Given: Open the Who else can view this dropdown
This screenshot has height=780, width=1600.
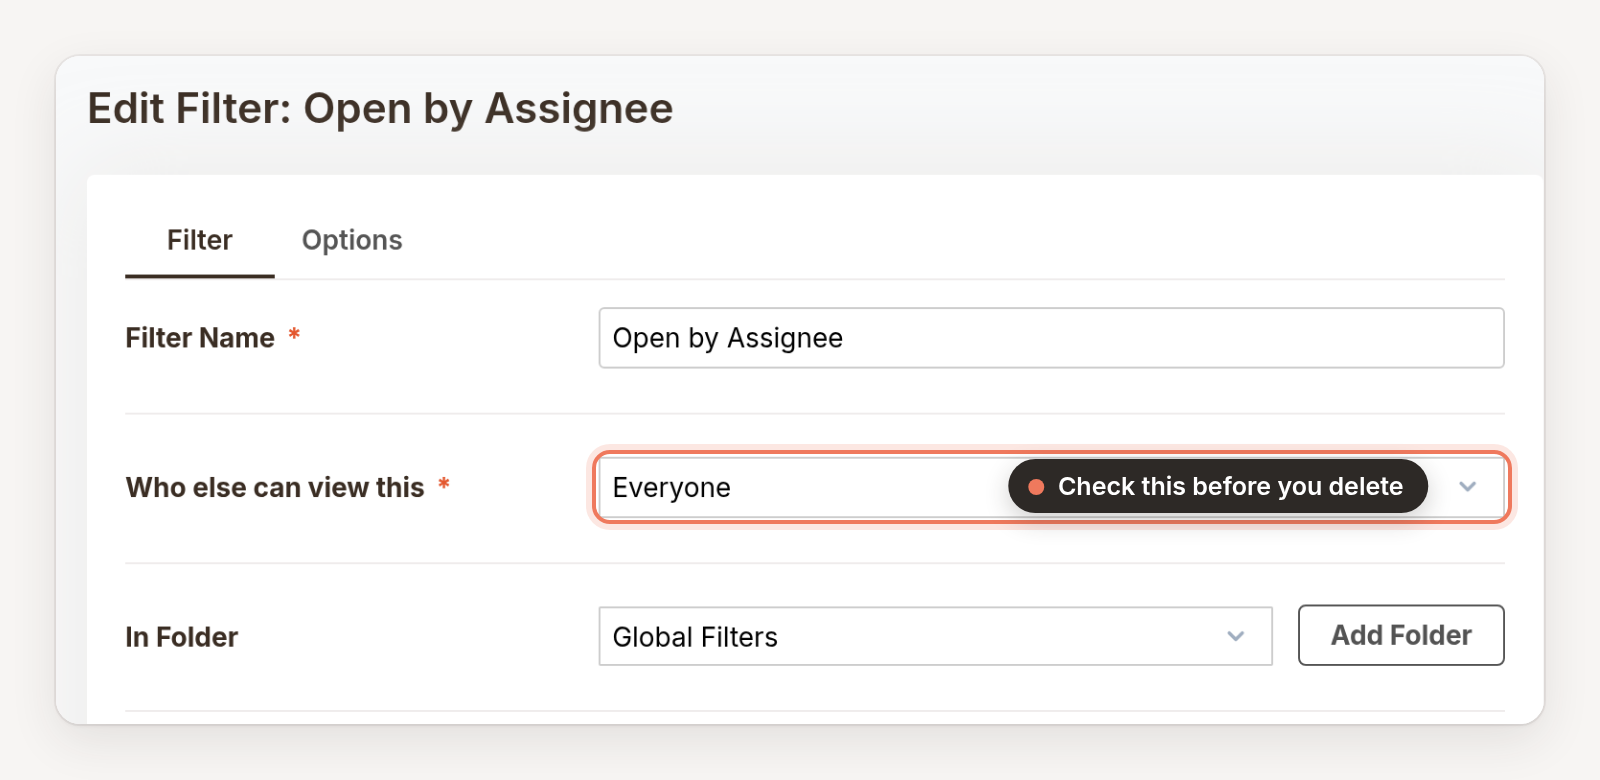Looking at the screenshot, I should pos(1051,487).
